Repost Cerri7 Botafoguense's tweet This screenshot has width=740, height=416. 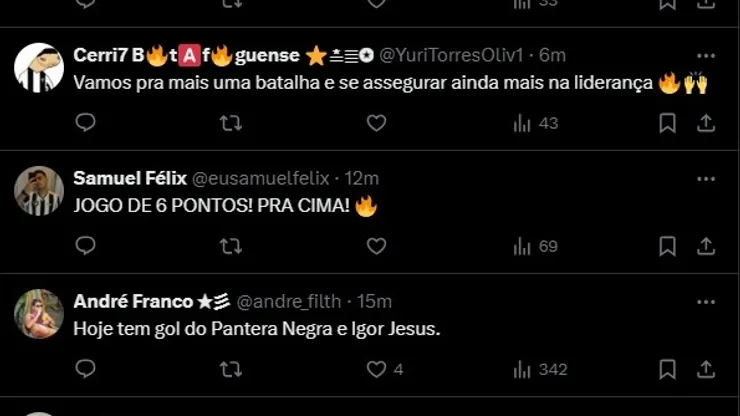tap(230, 123)
